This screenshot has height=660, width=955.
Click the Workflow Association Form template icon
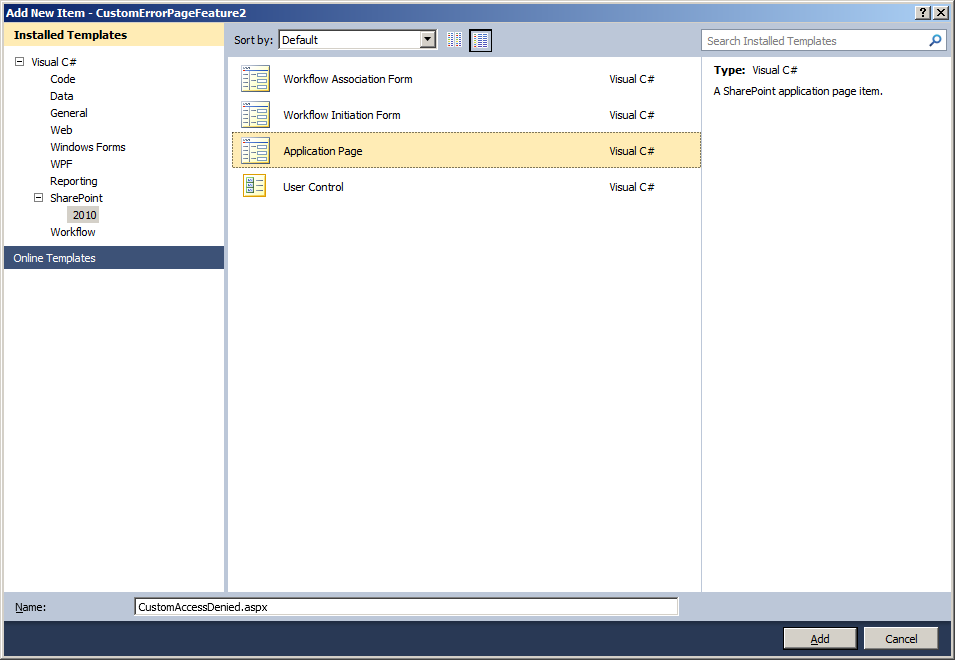click(x=255, y=79)
